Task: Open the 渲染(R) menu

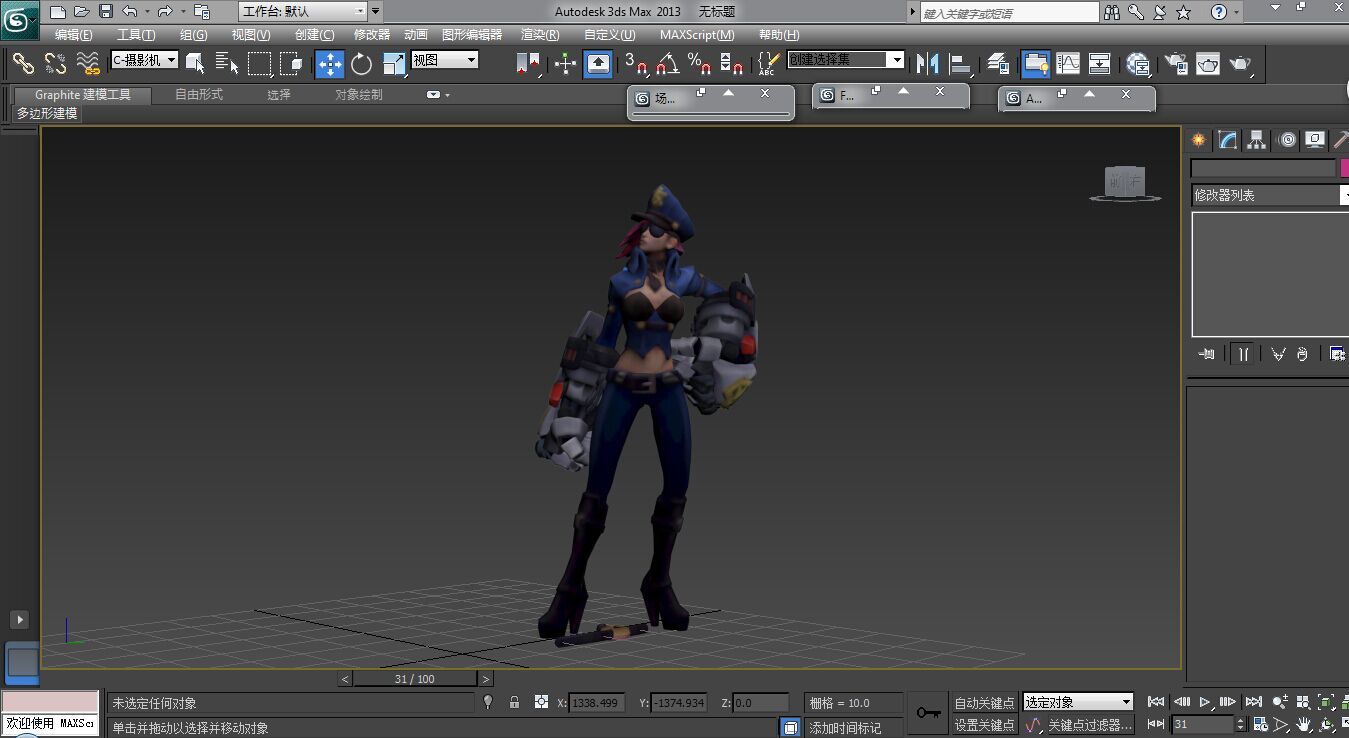Action: [540, 35]
